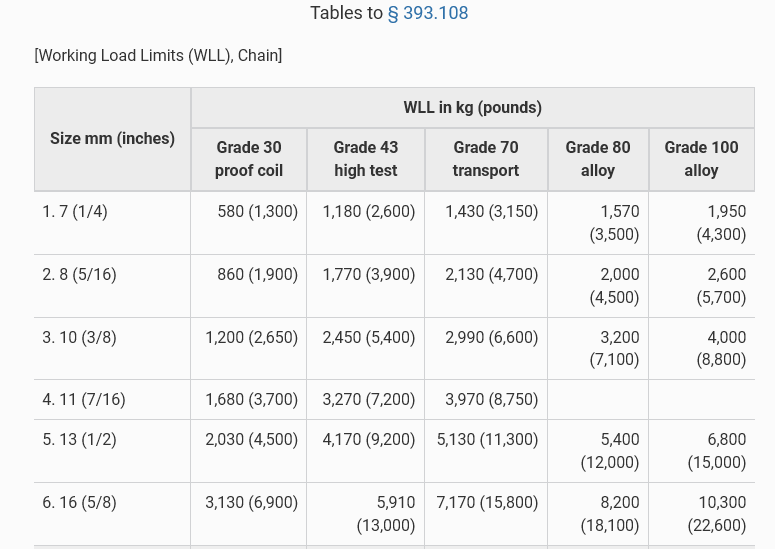
Task: Click the 10 (3/8) size row label
Action: coord(79,338)
